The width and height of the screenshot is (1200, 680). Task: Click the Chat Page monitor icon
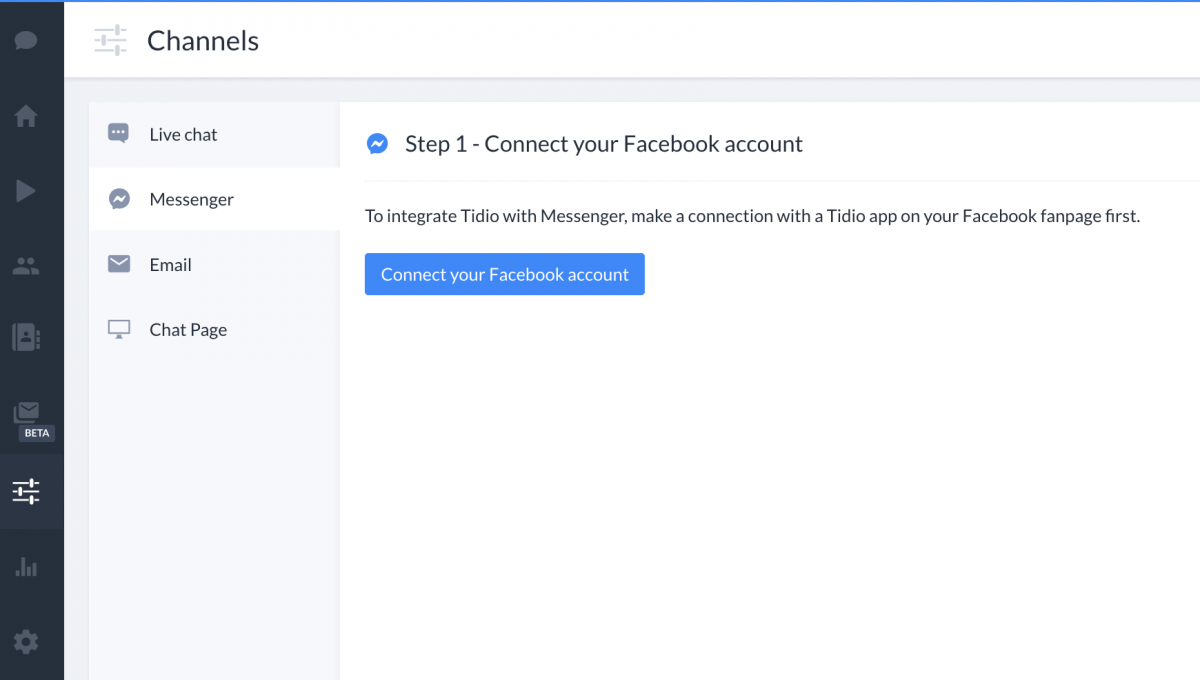119,329
